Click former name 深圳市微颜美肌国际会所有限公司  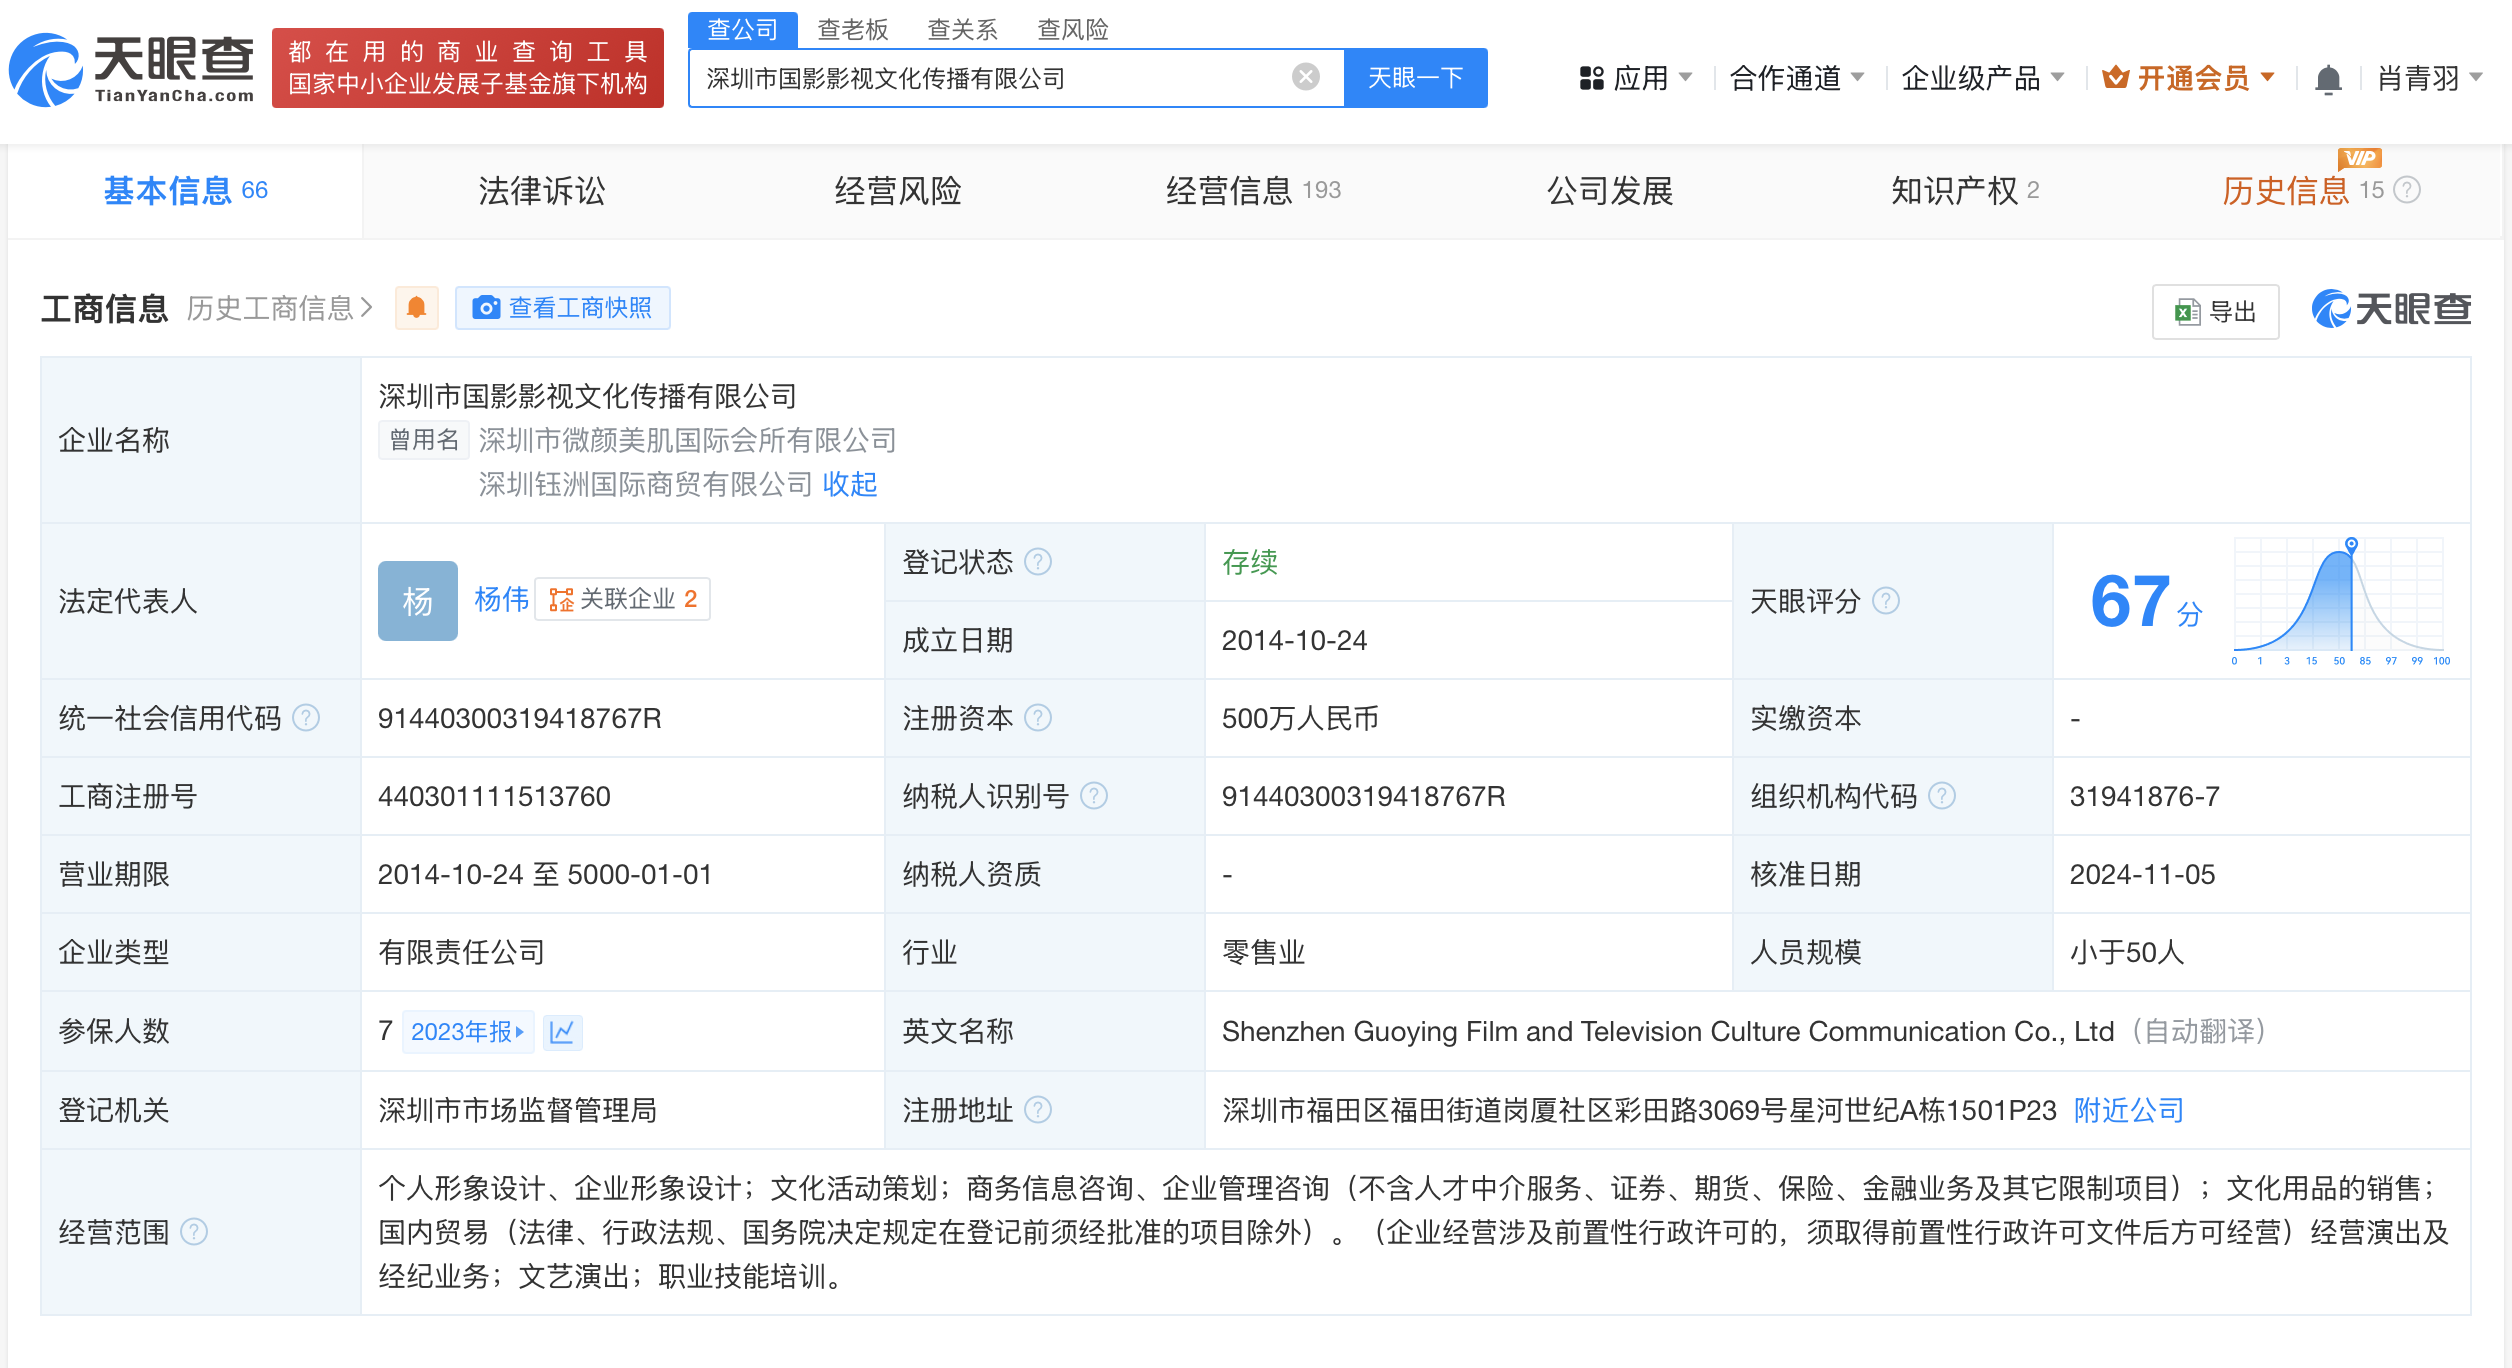click(688, 440)
